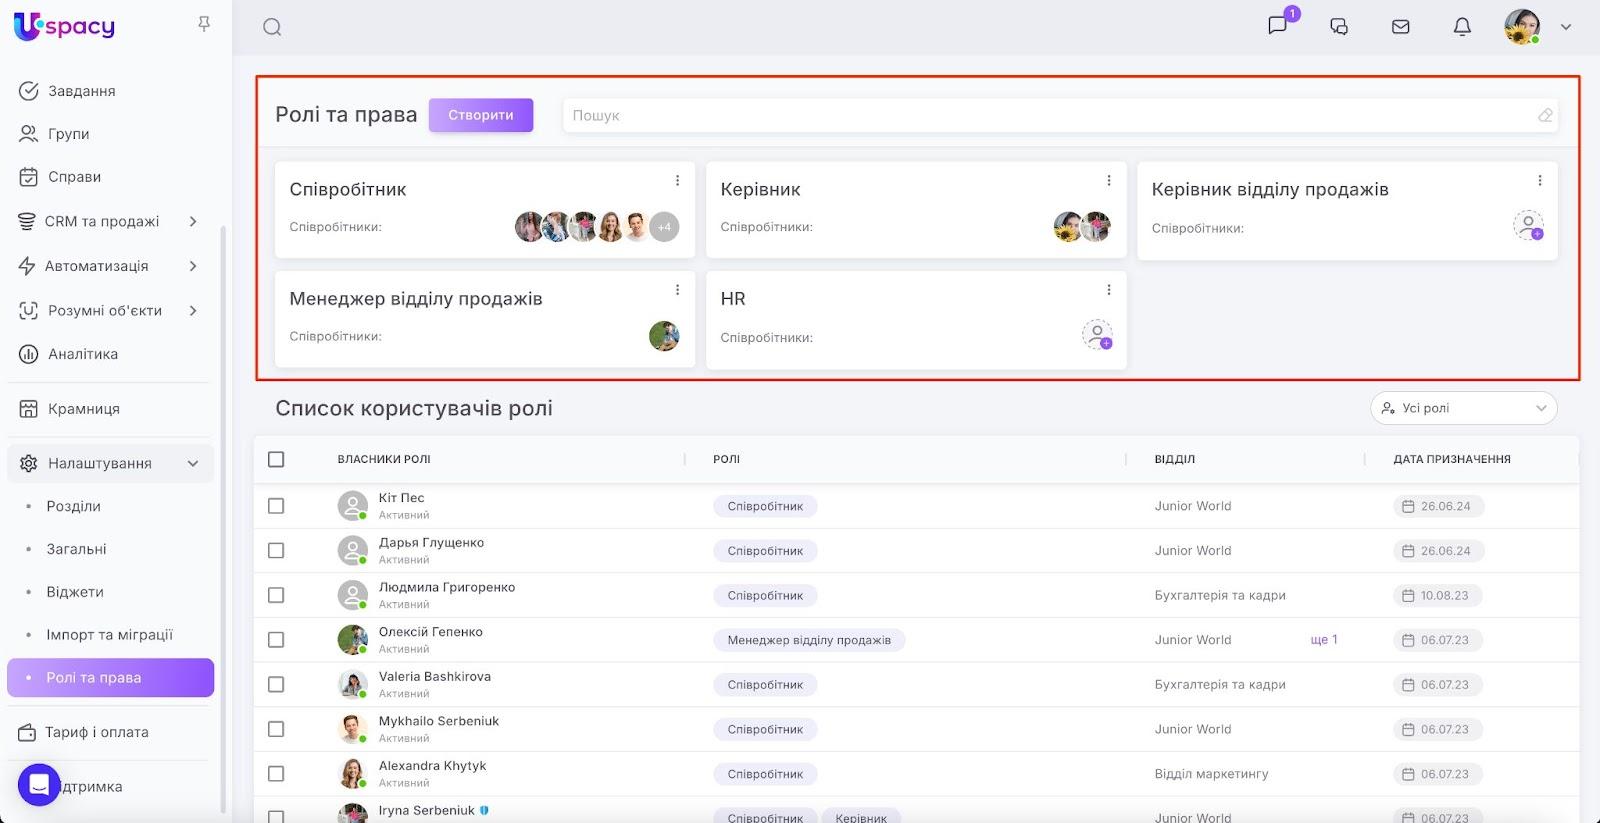Check the box for Кіт Пес
This screenshot has height=823, width=1600.
pos(276,506)
